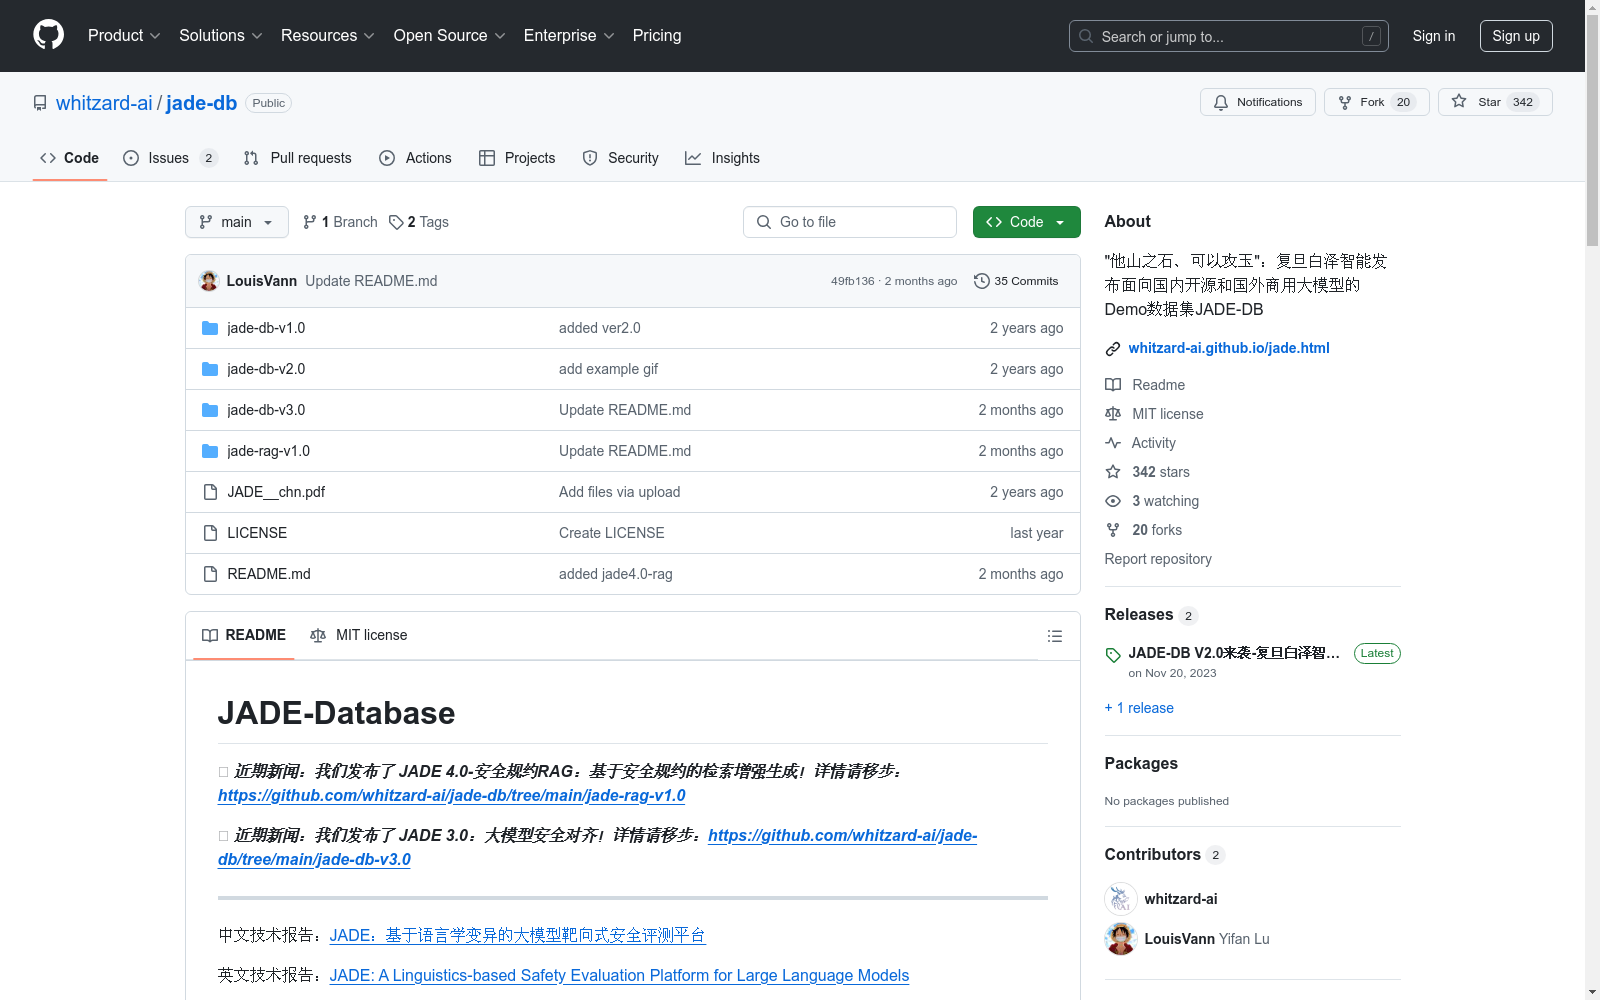Click the jade-db-v2.0 folder icon

pos(210,369)
